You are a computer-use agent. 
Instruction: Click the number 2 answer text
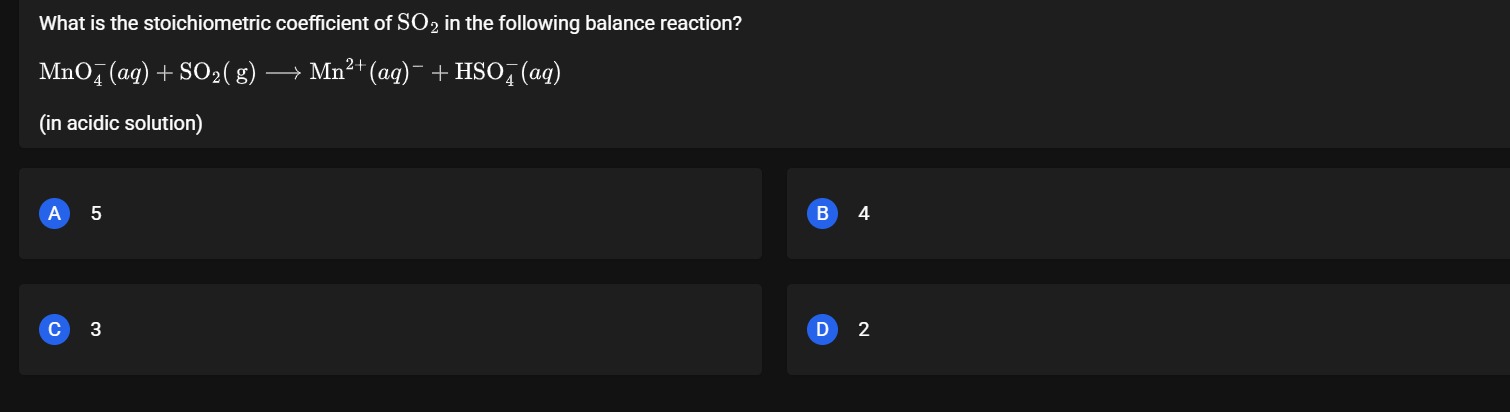pos(864,329)
